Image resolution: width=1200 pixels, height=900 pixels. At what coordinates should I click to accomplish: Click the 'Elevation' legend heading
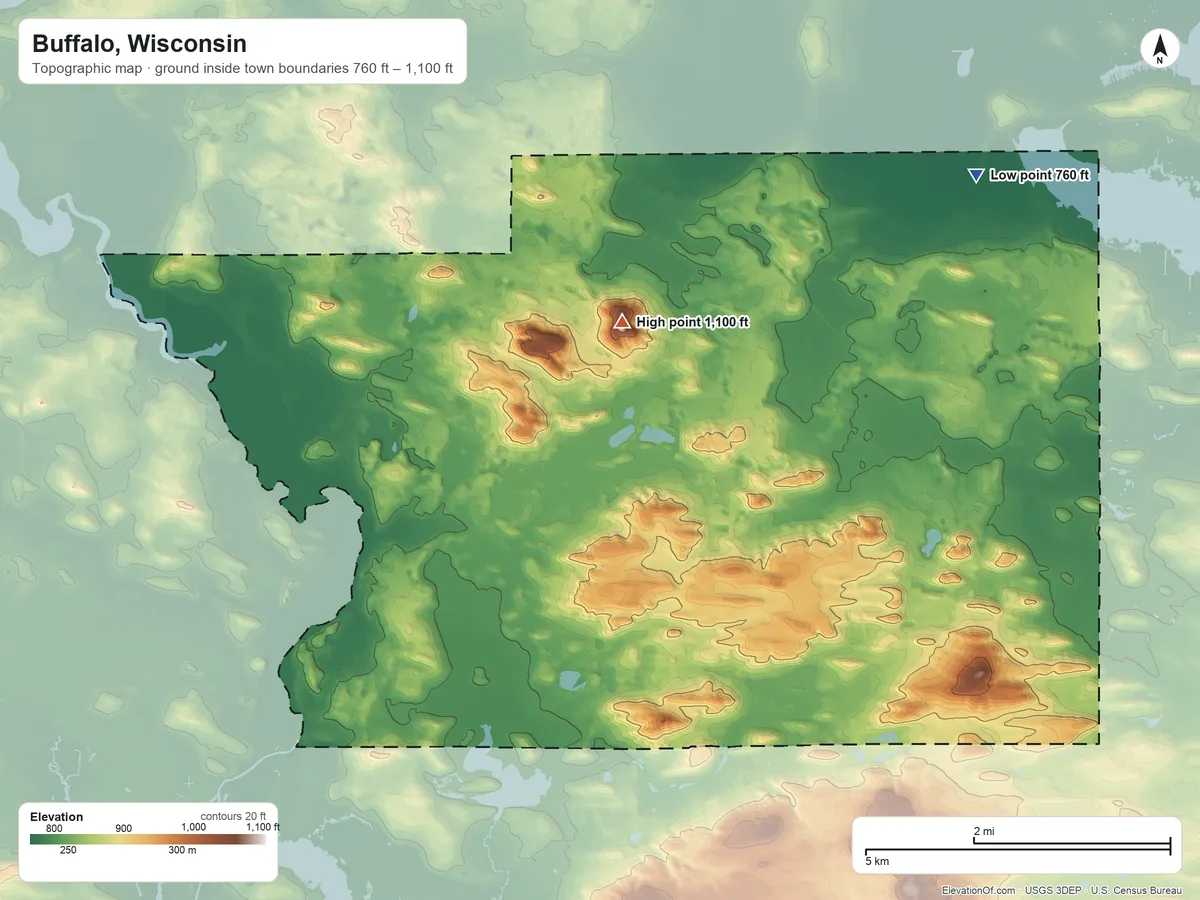[x=57, y=817]
